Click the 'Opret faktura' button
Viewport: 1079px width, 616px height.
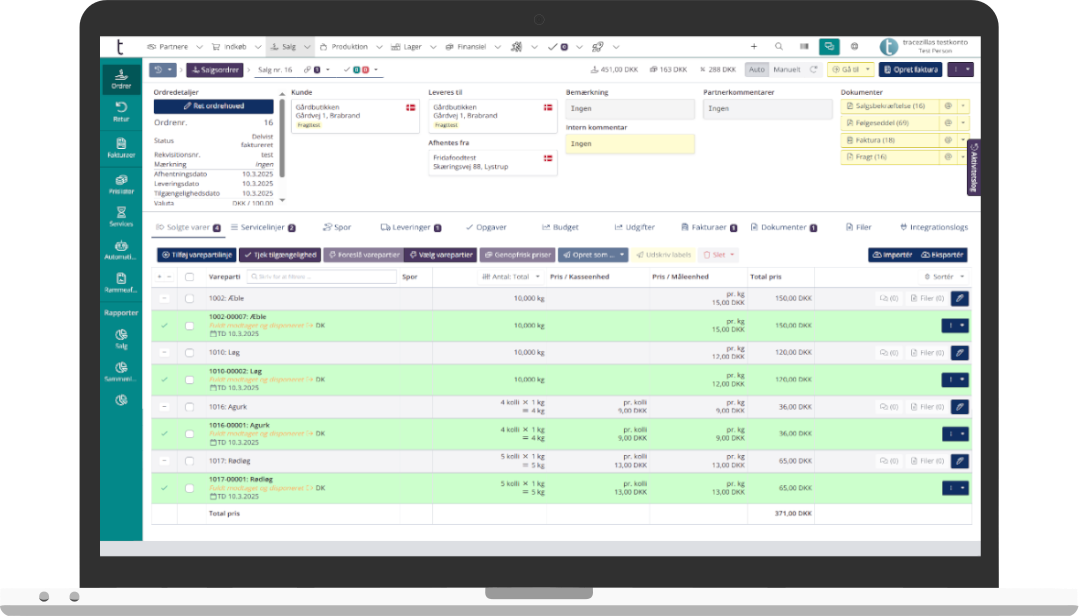(x=909, y=70)
